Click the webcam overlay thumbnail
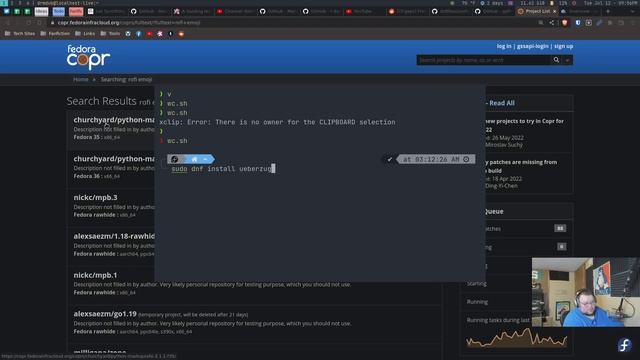 click(586, 292)
